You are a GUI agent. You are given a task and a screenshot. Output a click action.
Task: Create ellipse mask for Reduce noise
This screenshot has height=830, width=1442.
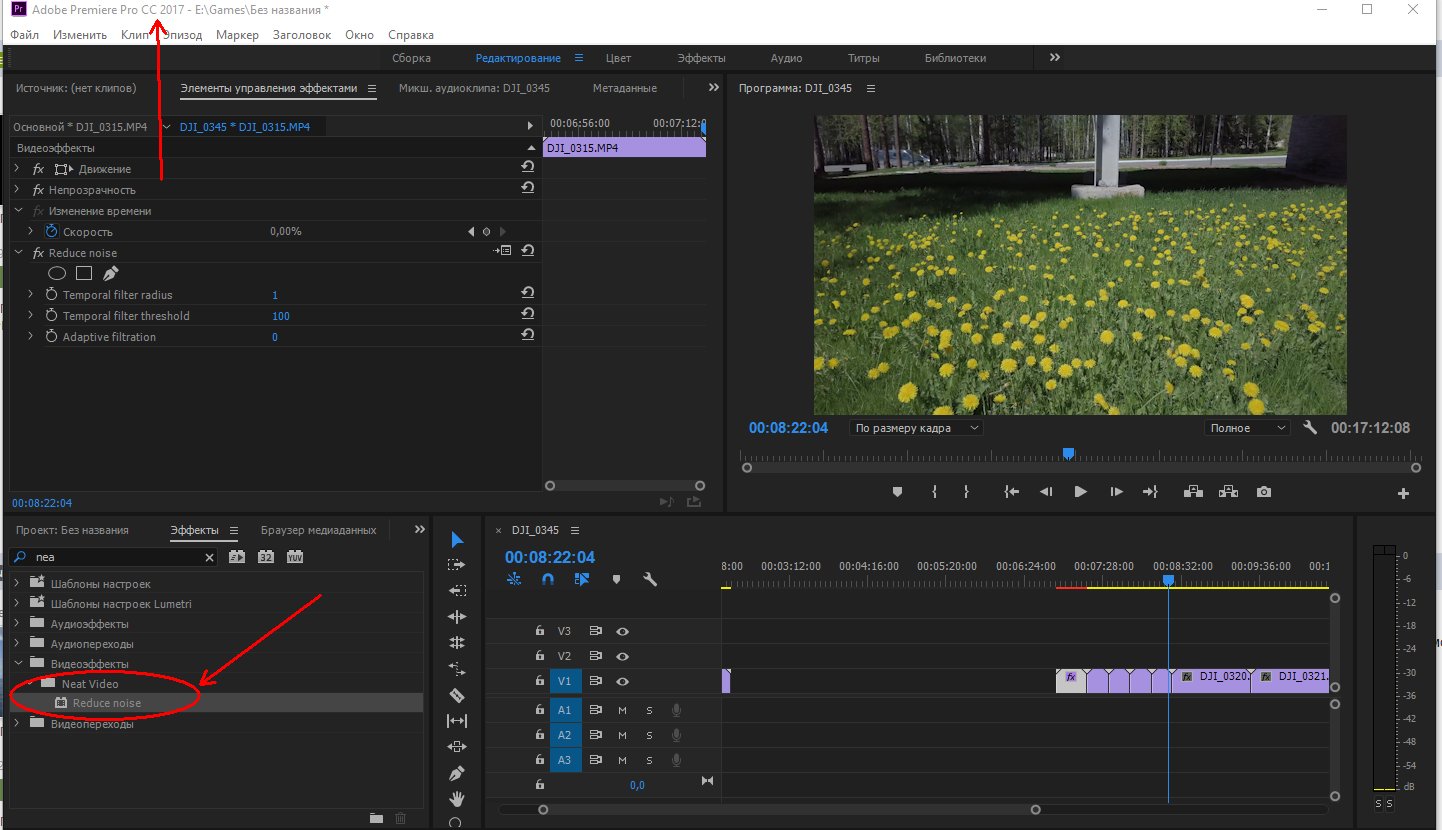pos(58,273)
